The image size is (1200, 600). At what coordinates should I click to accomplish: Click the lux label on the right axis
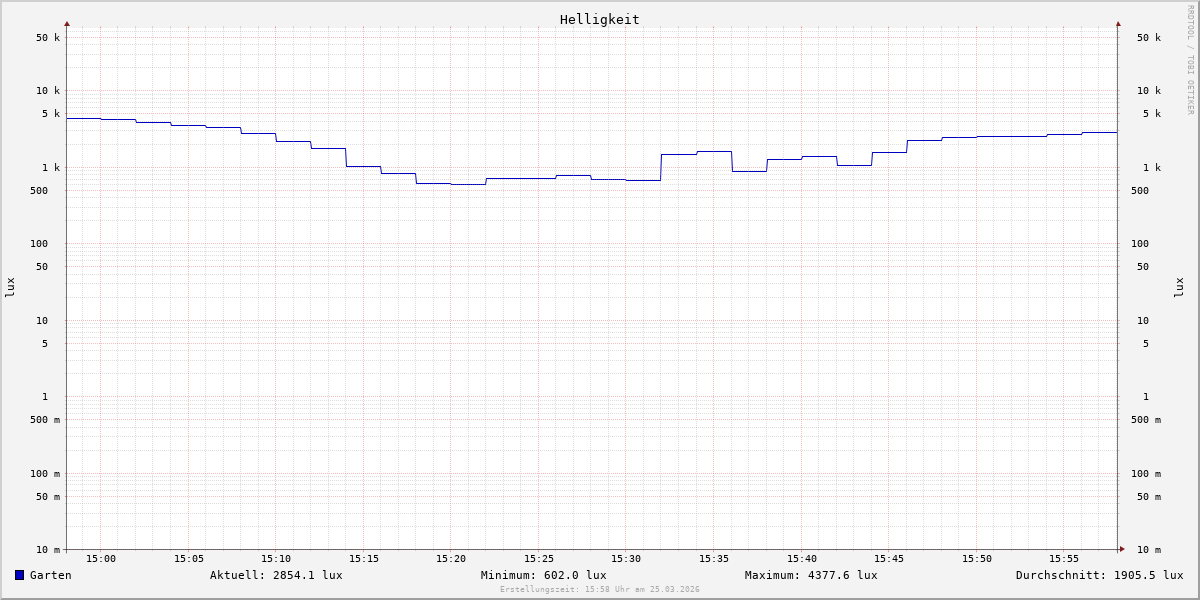pos(1179,287)
